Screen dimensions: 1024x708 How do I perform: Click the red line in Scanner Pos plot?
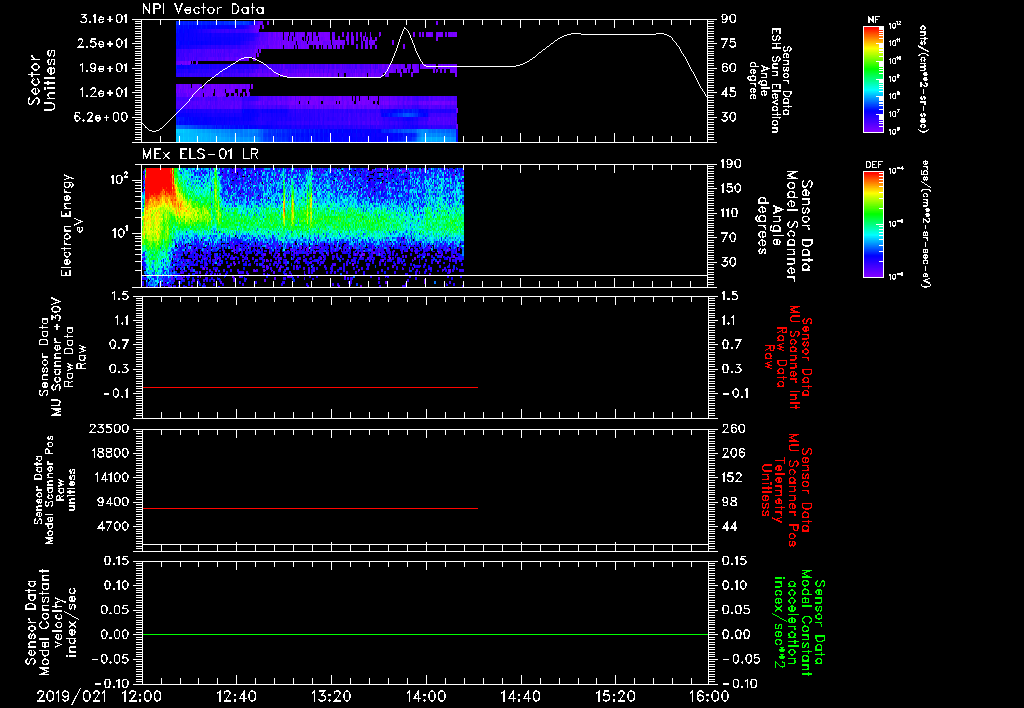[x=310, y=508]
